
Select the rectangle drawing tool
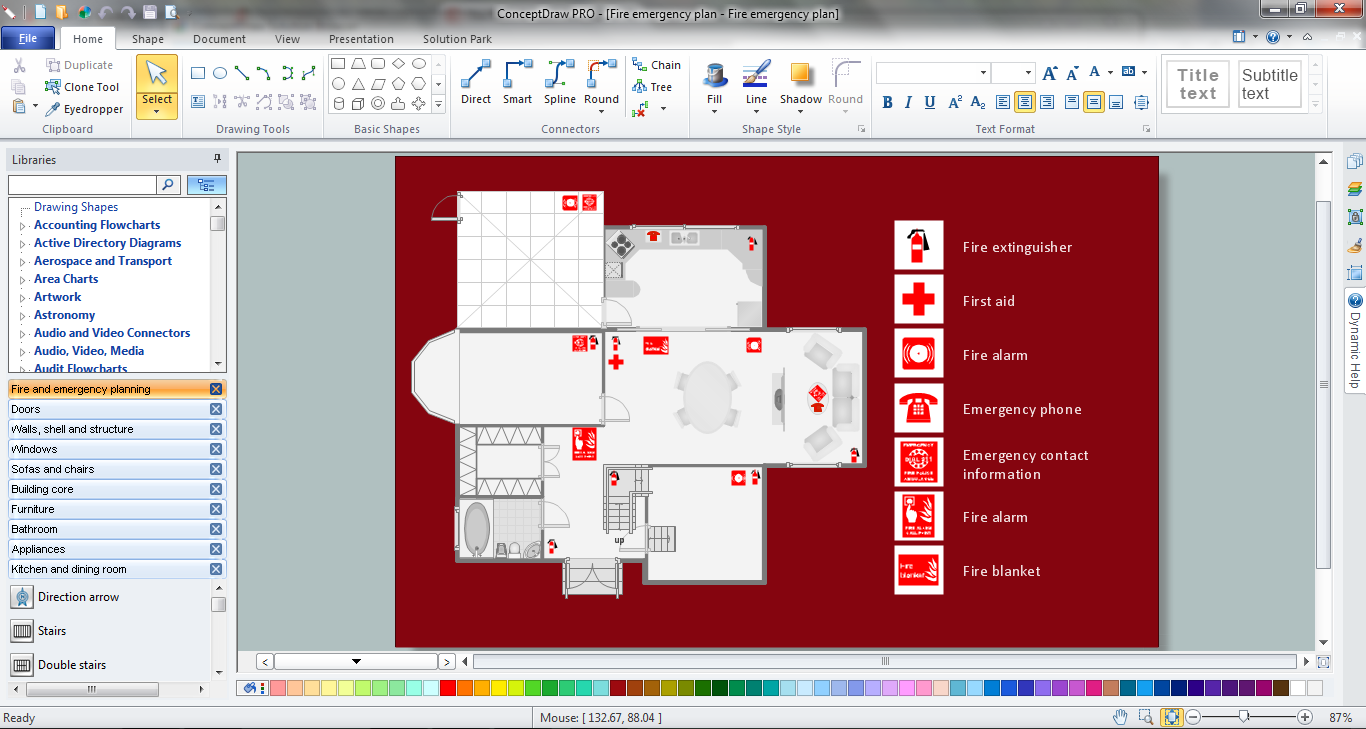pyautogui.click(x=198, y=73)
